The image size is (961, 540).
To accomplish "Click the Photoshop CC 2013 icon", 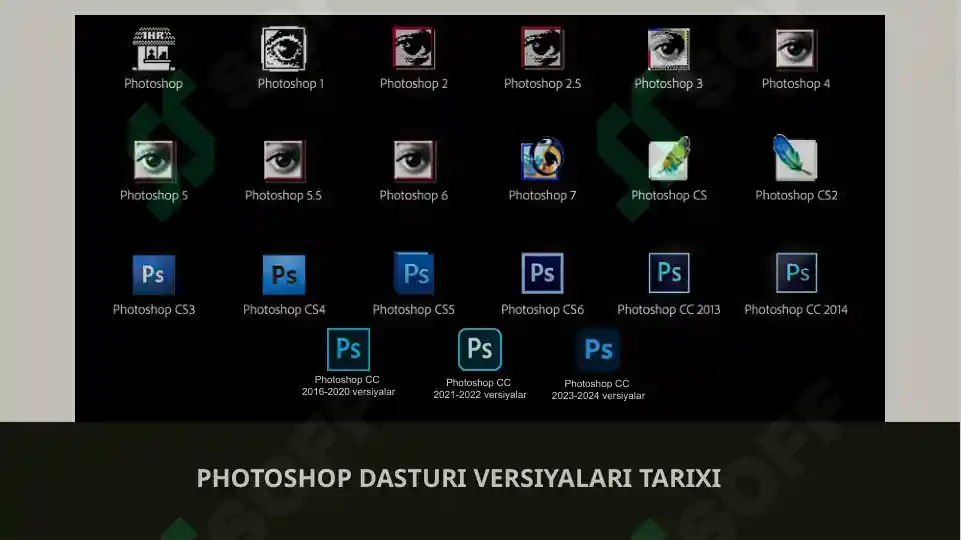I will click(x=669, y=273).
